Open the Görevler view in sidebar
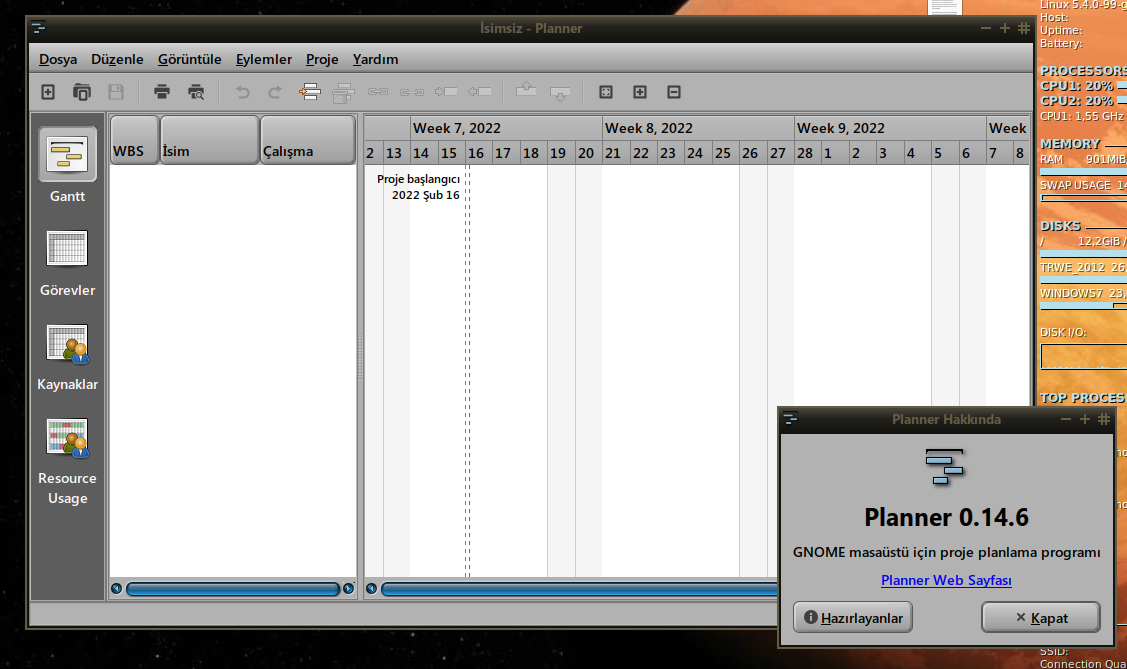 (x=68, y=263)
